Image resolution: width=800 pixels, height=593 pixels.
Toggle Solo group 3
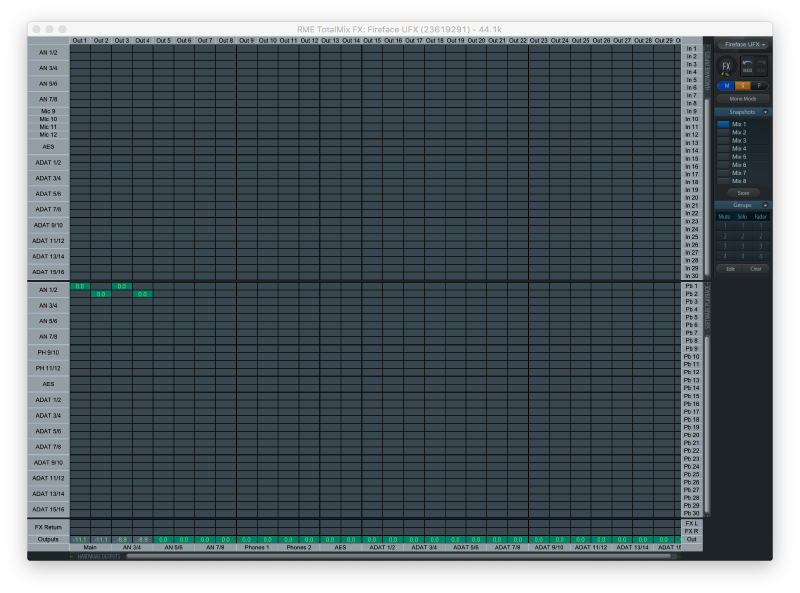tap(742, 246)
